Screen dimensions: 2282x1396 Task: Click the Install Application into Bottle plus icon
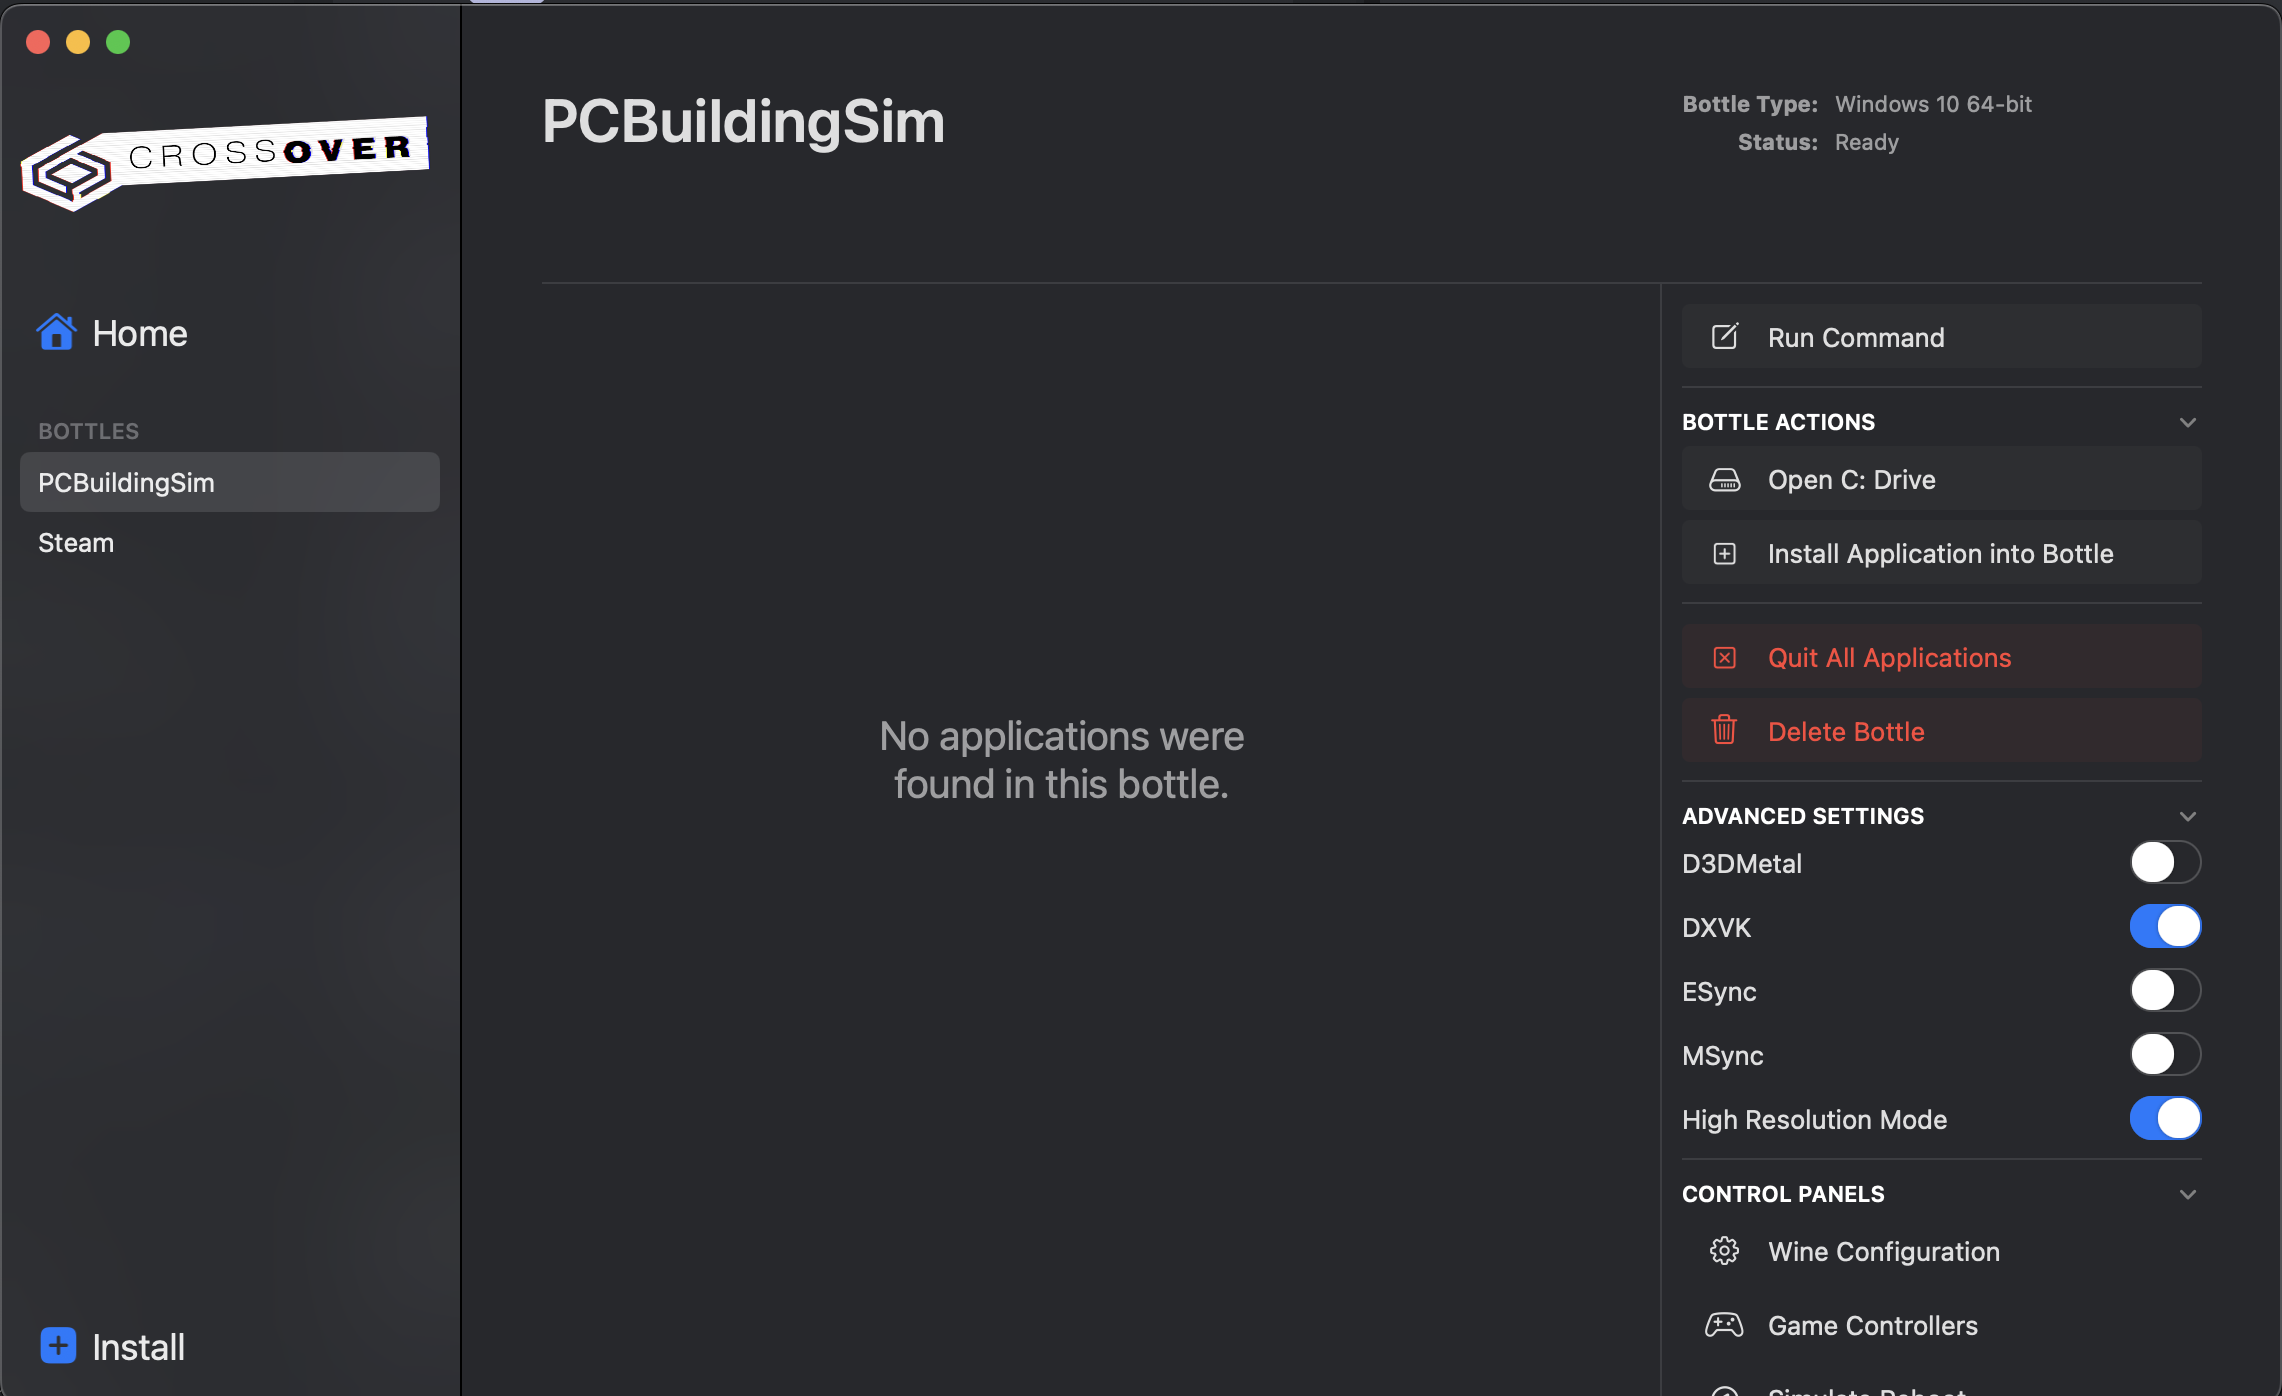(1724, 552)
